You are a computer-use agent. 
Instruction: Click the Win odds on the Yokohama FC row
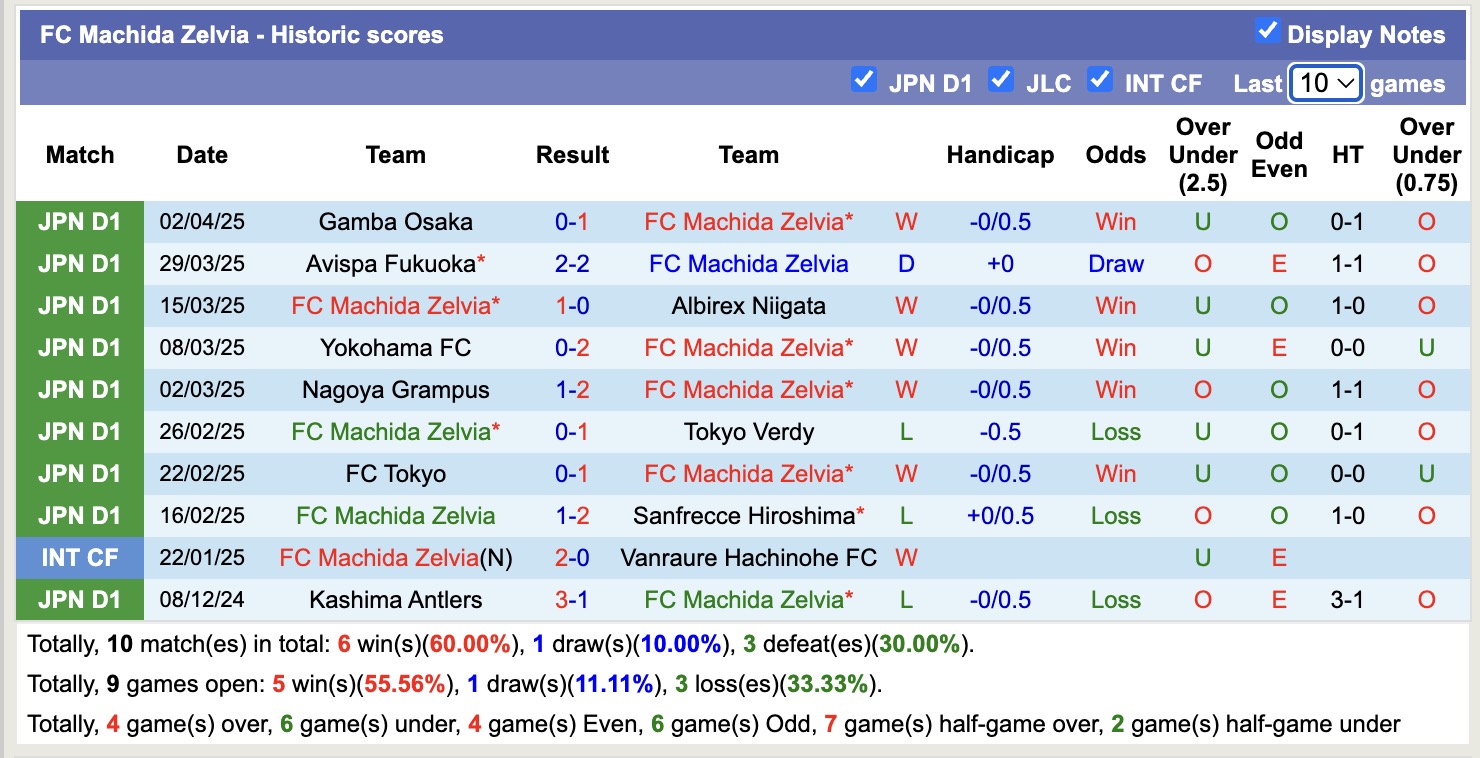point(1115,348)
